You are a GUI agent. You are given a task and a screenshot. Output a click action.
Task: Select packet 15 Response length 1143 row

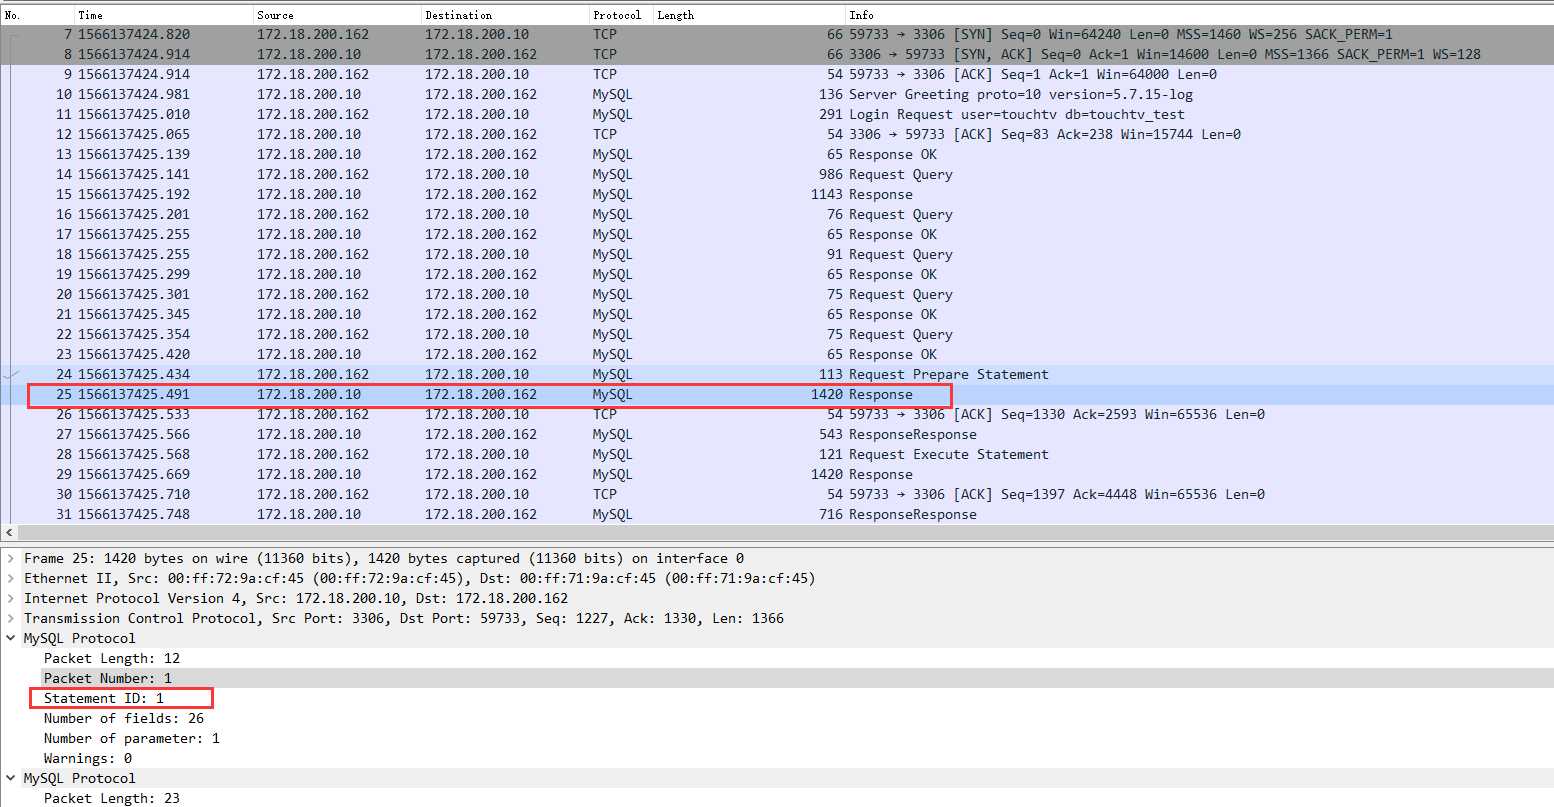coord(777,194)
